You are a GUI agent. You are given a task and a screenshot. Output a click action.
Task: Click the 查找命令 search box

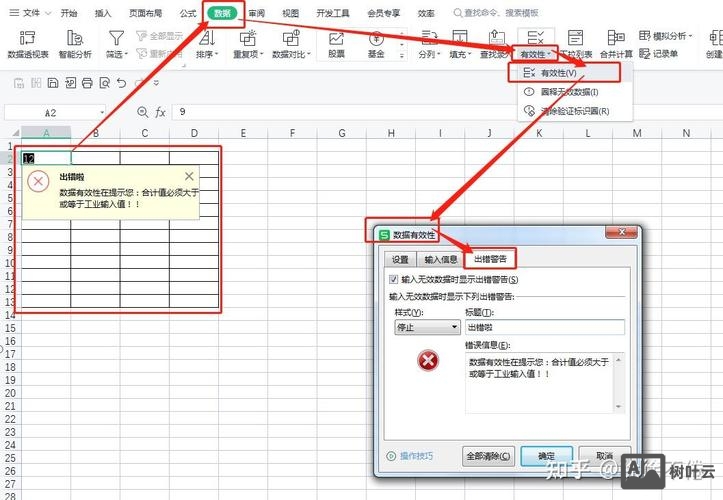pos(497,13)
